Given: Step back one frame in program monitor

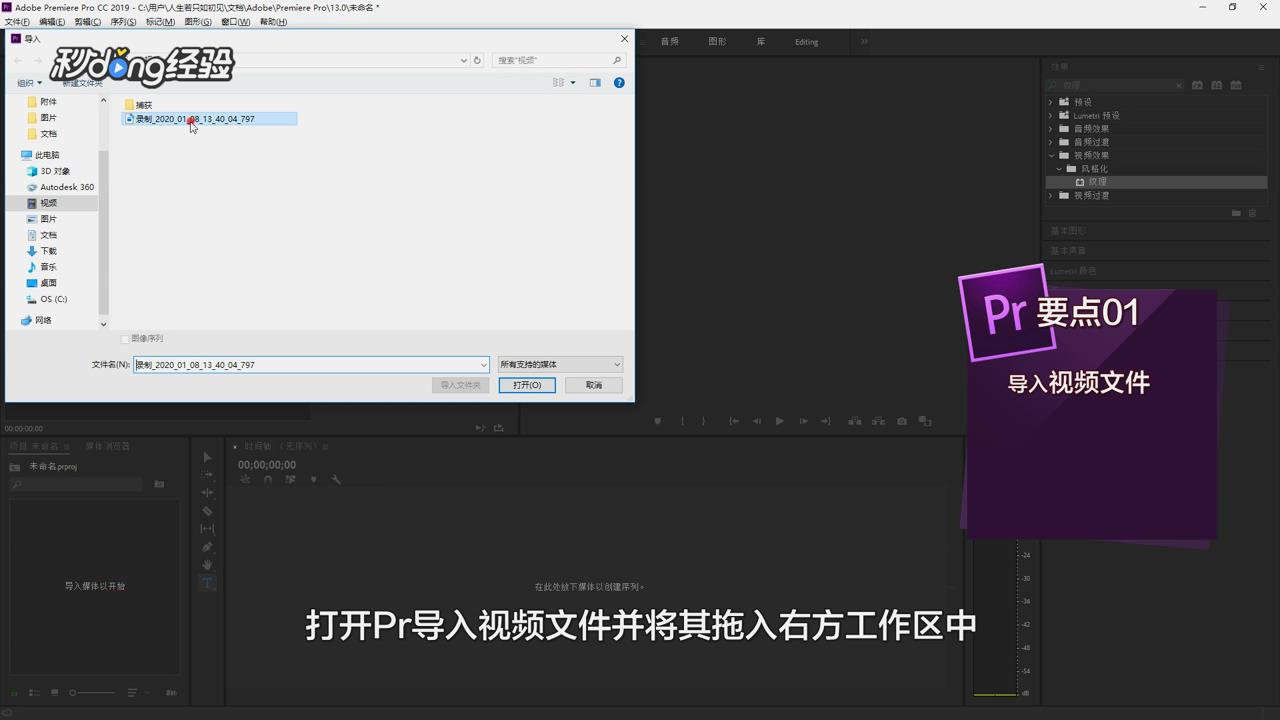Looking at the screenshot, I should tap(757, 421).
